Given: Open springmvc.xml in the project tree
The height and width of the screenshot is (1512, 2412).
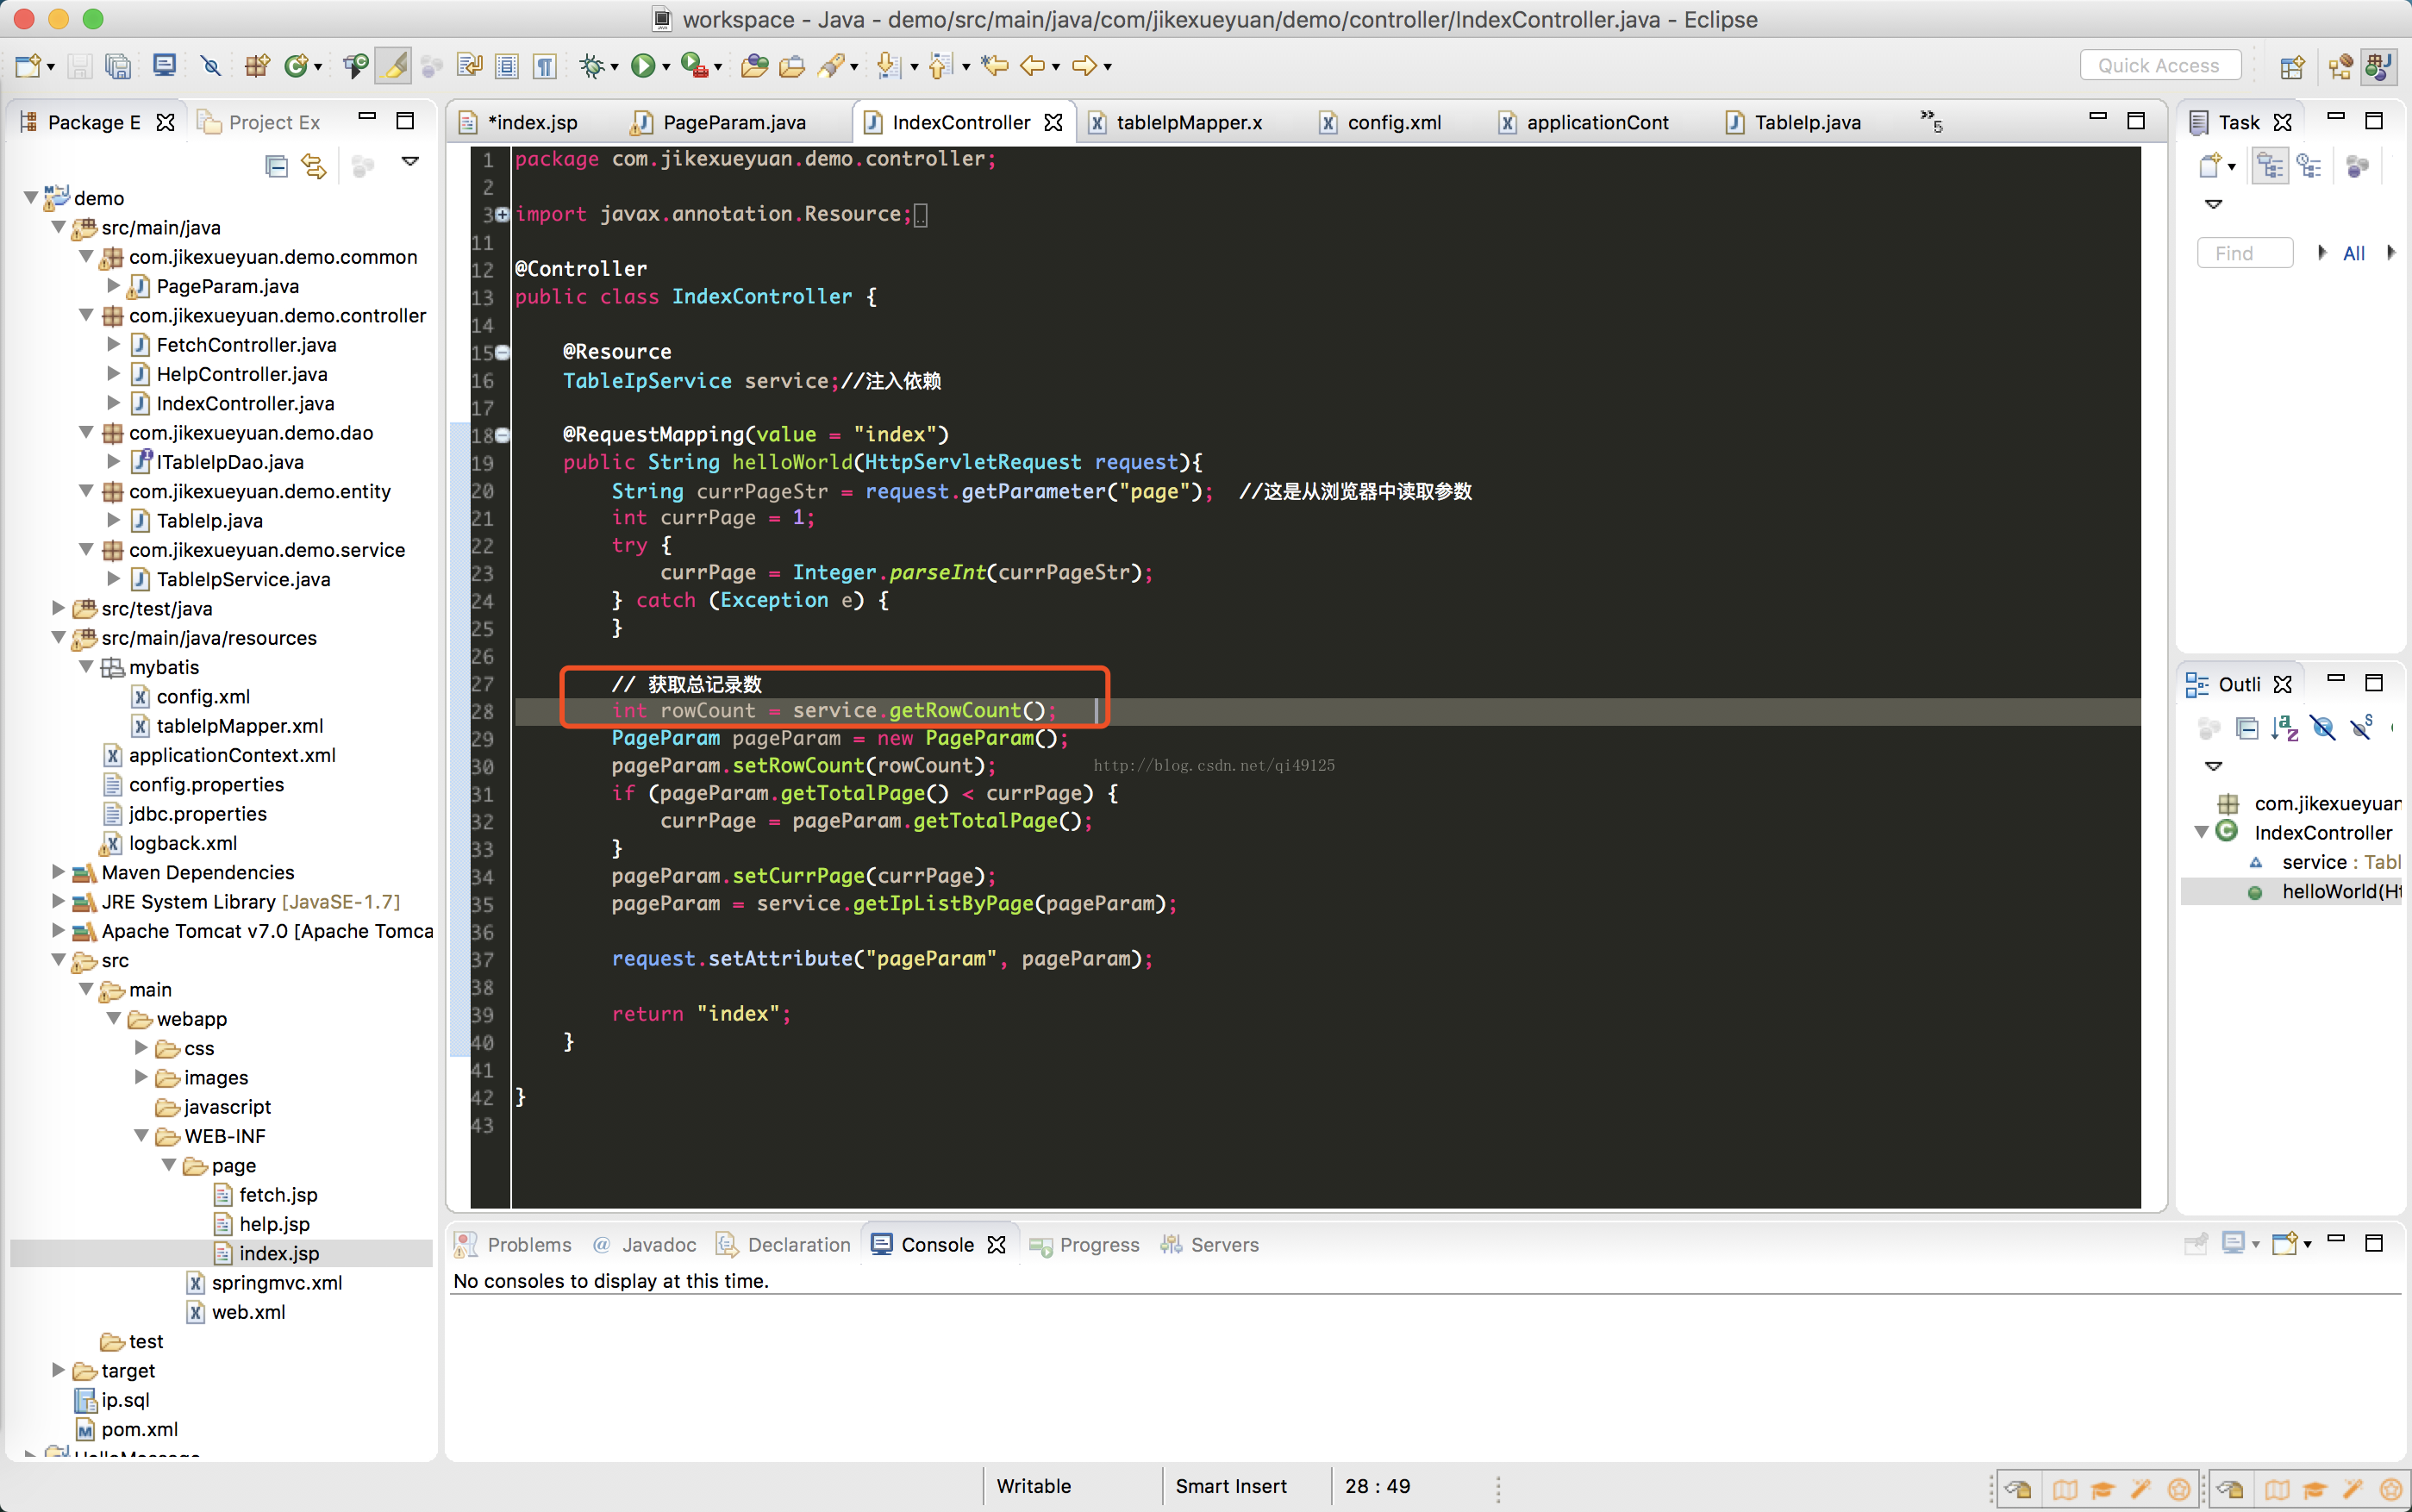Looking at the screenshot, I should point(276,1282).
